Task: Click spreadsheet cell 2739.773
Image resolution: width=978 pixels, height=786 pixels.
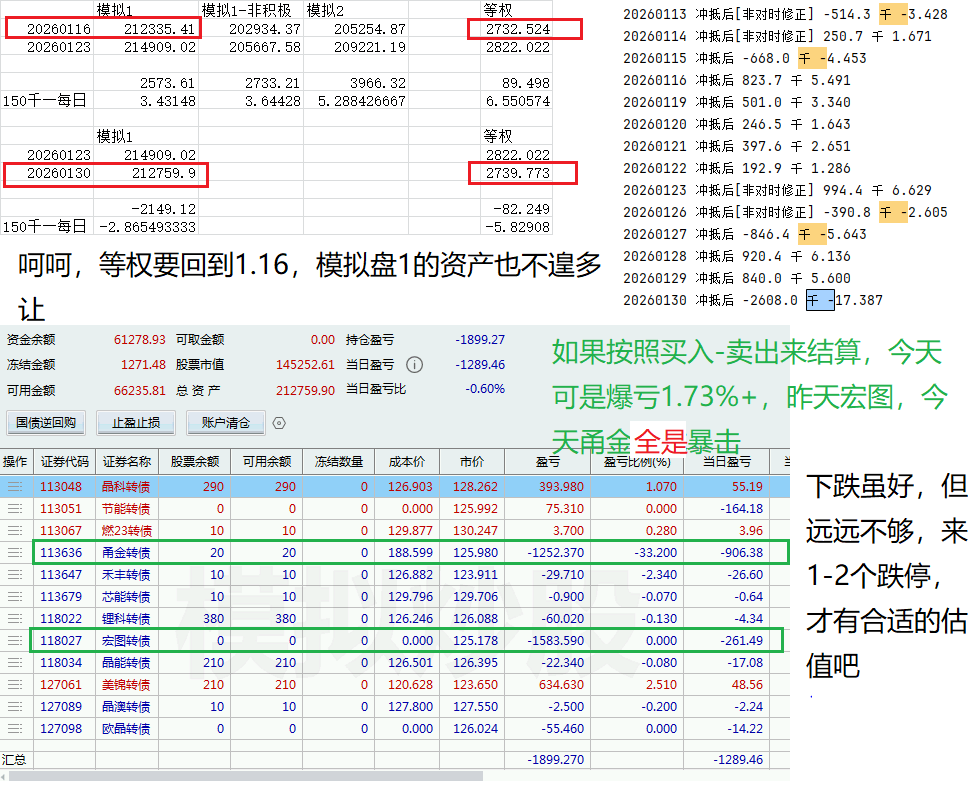Action: pyautogui.click(x=518, y=173)
